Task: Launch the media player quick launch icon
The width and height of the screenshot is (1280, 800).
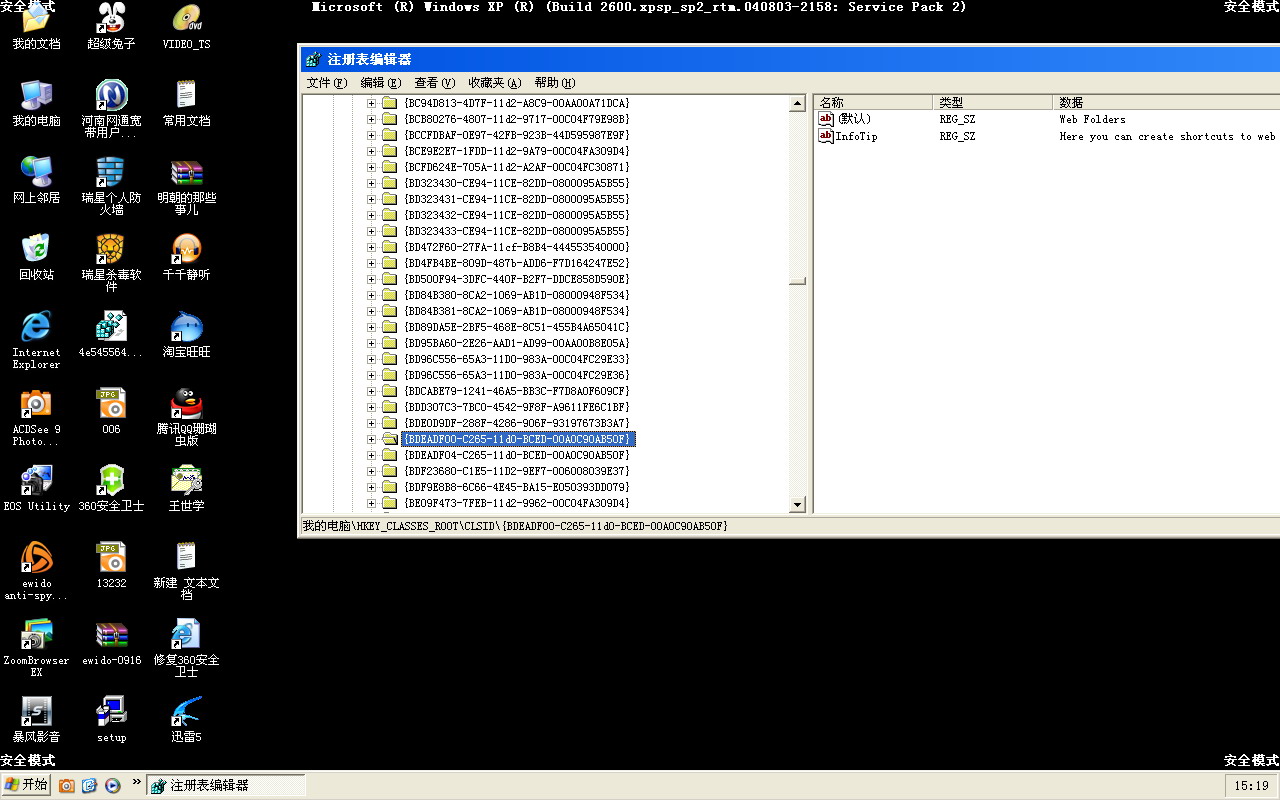Action: (112, 786)
